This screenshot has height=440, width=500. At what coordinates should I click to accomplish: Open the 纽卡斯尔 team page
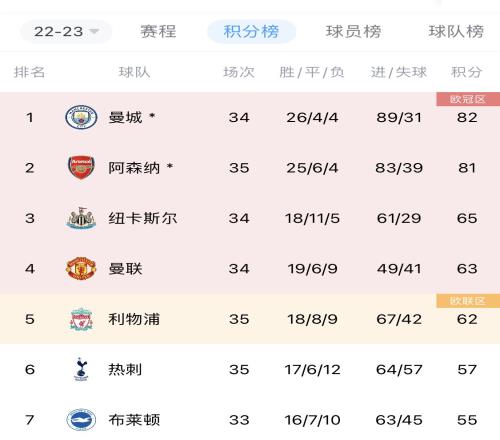143,218
